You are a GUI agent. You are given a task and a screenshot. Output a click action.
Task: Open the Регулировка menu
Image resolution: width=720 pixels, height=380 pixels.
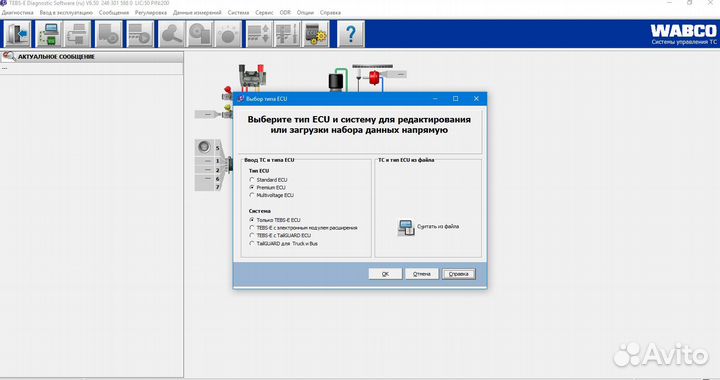pyautogui.click(x=151, y=13)
